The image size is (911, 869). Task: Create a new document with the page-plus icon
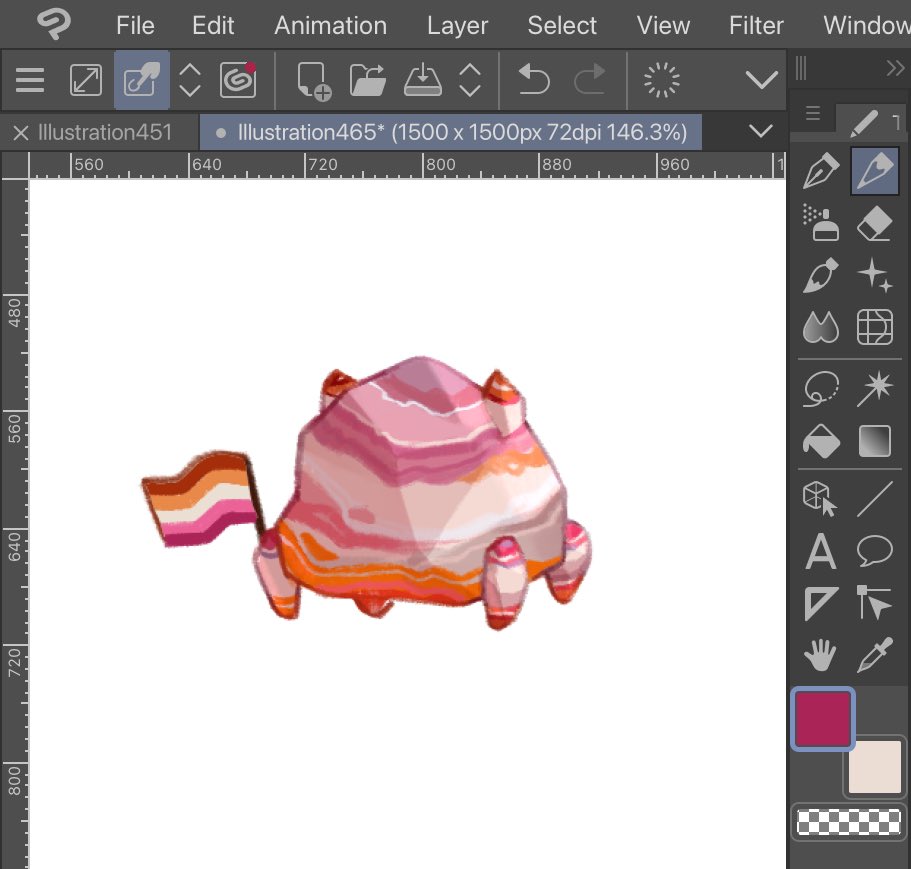coord(314,81)
